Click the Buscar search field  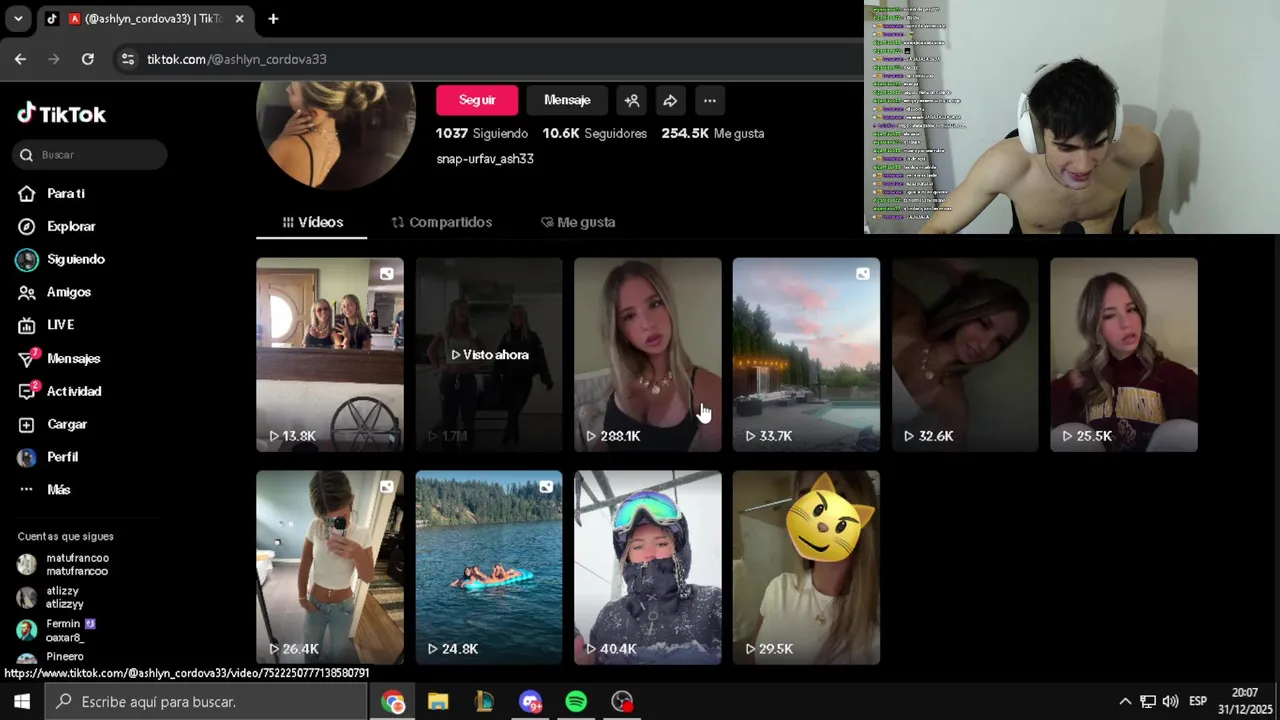pyautogui.click(x=90, y=155)
